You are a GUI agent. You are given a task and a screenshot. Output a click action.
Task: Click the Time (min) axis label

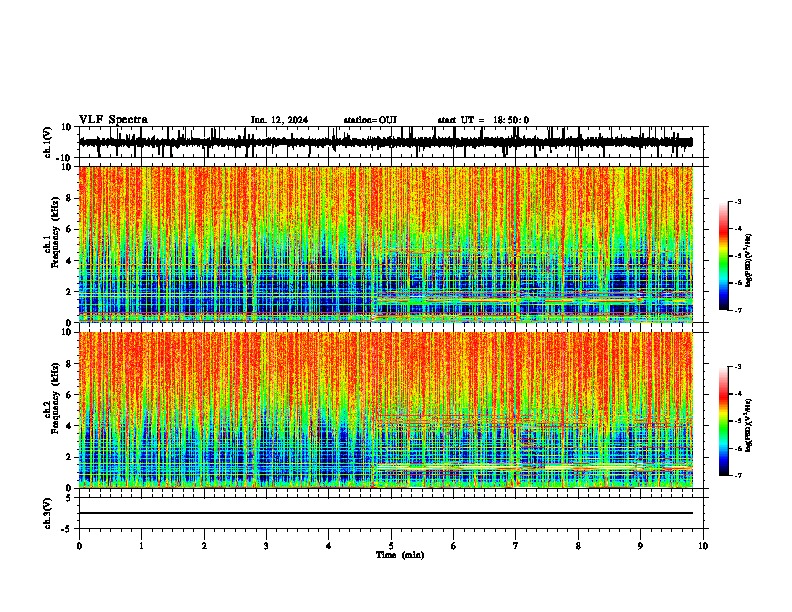[400, 555]
